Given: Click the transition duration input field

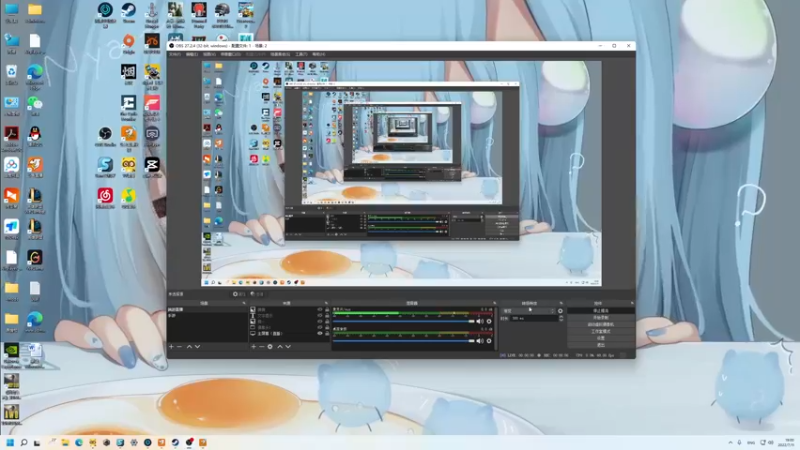Looking at the screenshot, I should (x=534, y=318).
